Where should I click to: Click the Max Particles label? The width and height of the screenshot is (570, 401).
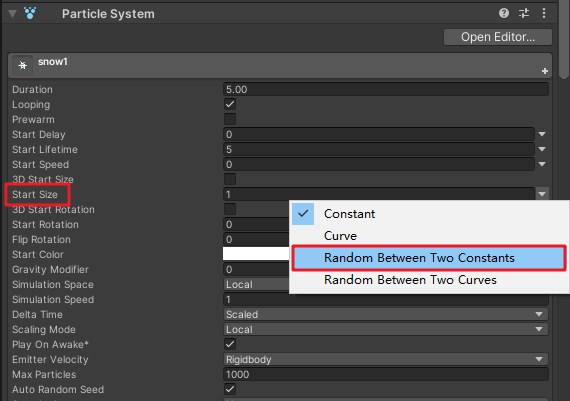click(44, 374)
